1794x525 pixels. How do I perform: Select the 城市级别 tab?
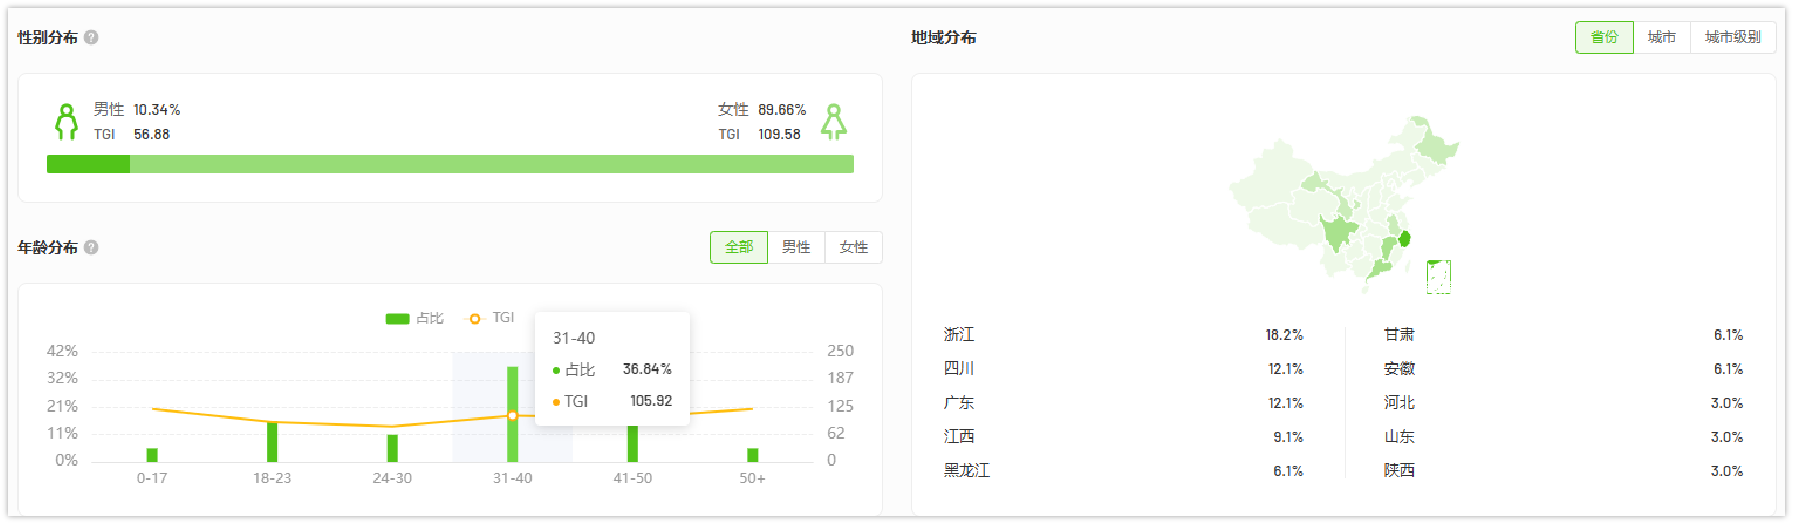tap(1732, 37)
